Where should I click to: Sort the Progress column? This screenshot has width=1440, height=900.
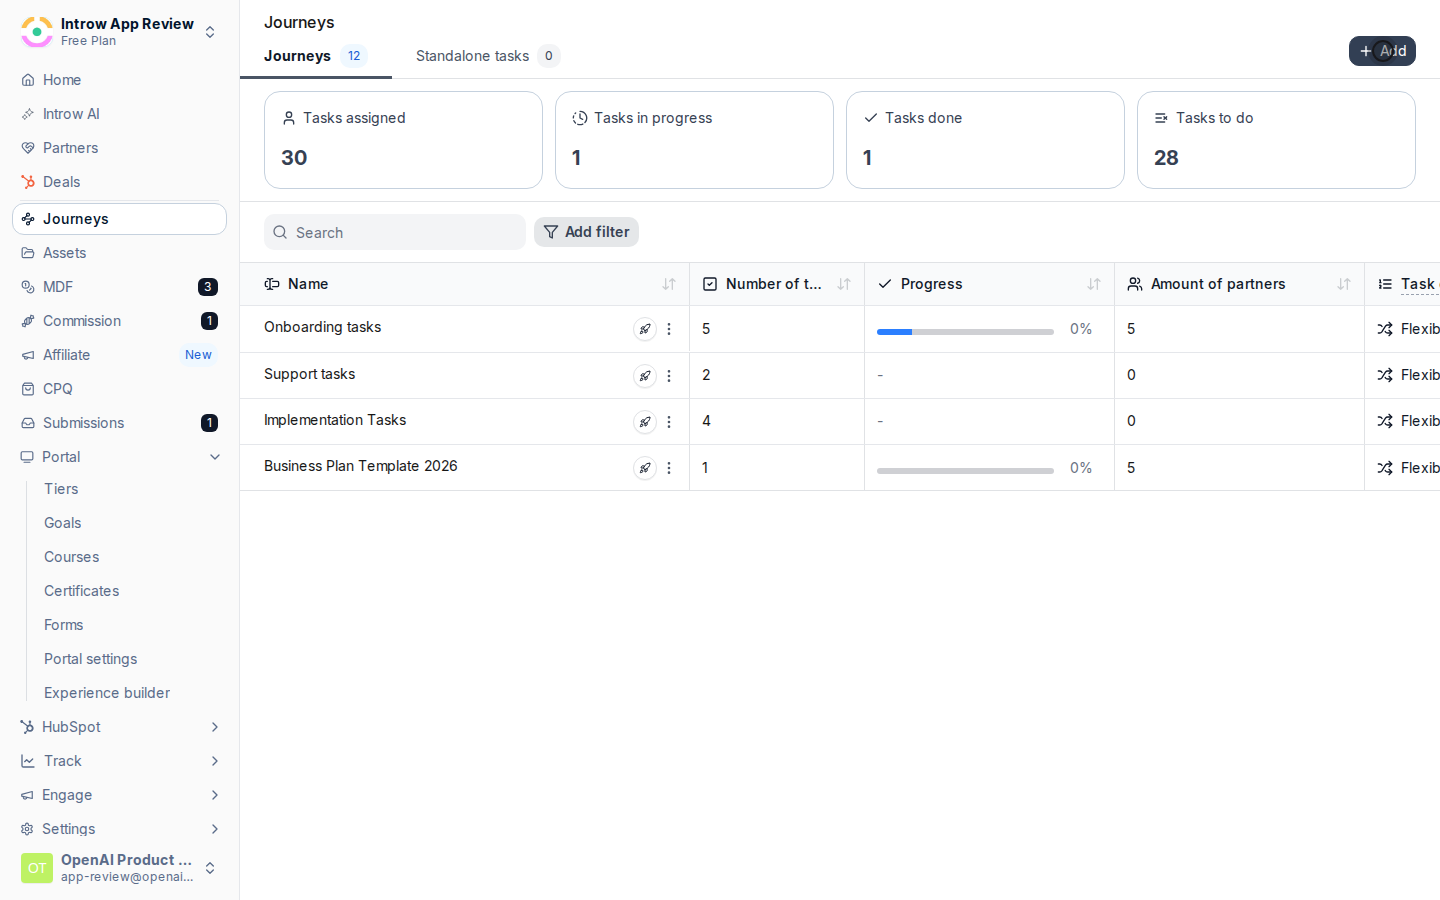click(x=1094, y=284)
